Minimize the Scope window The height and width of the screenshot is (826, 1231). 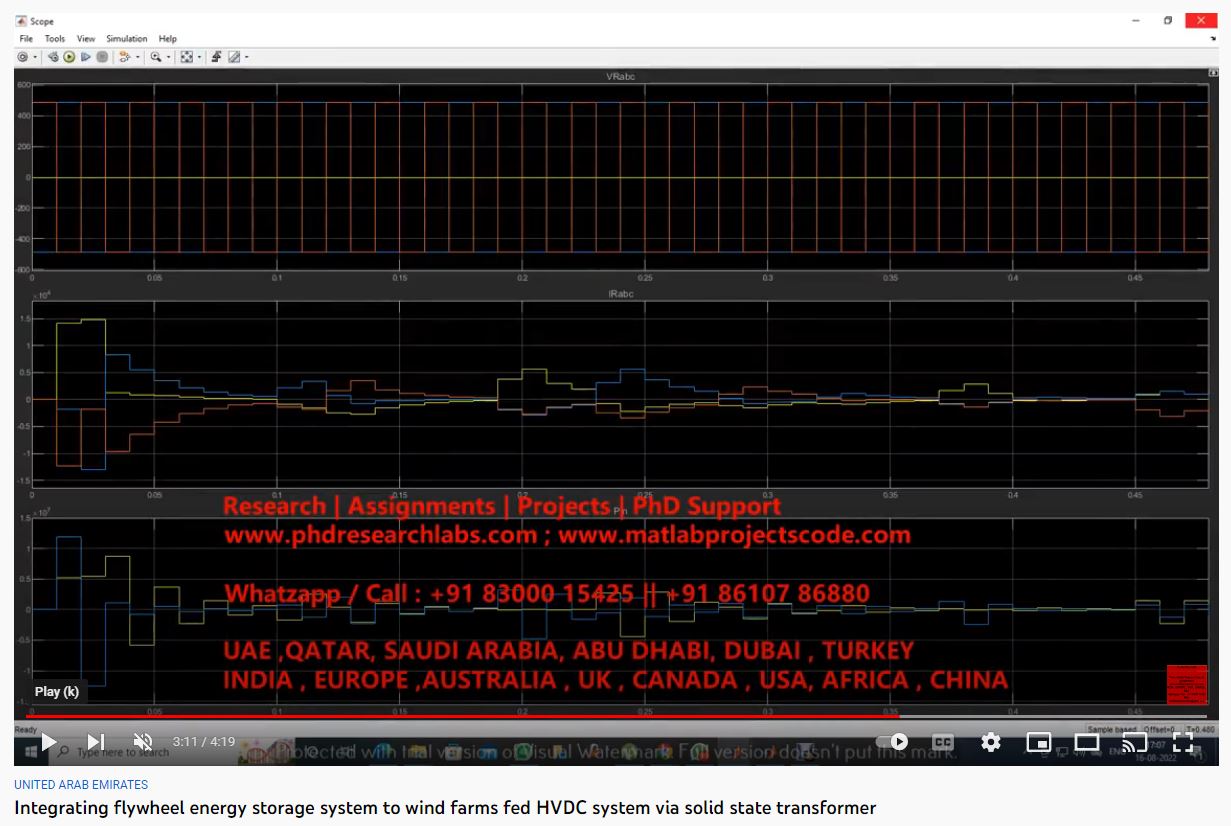coord(1137,20)
